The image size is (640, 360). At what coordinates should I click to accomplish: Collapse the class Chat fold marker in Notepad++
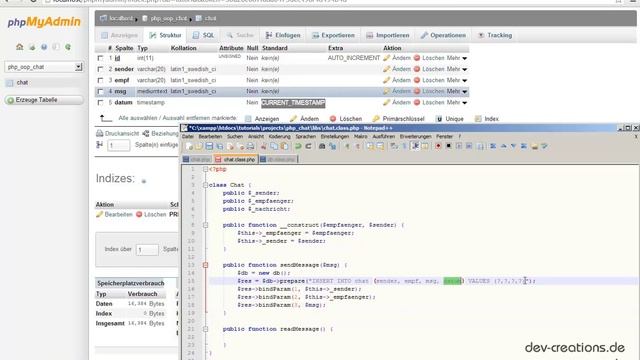(x=205, y=185)
